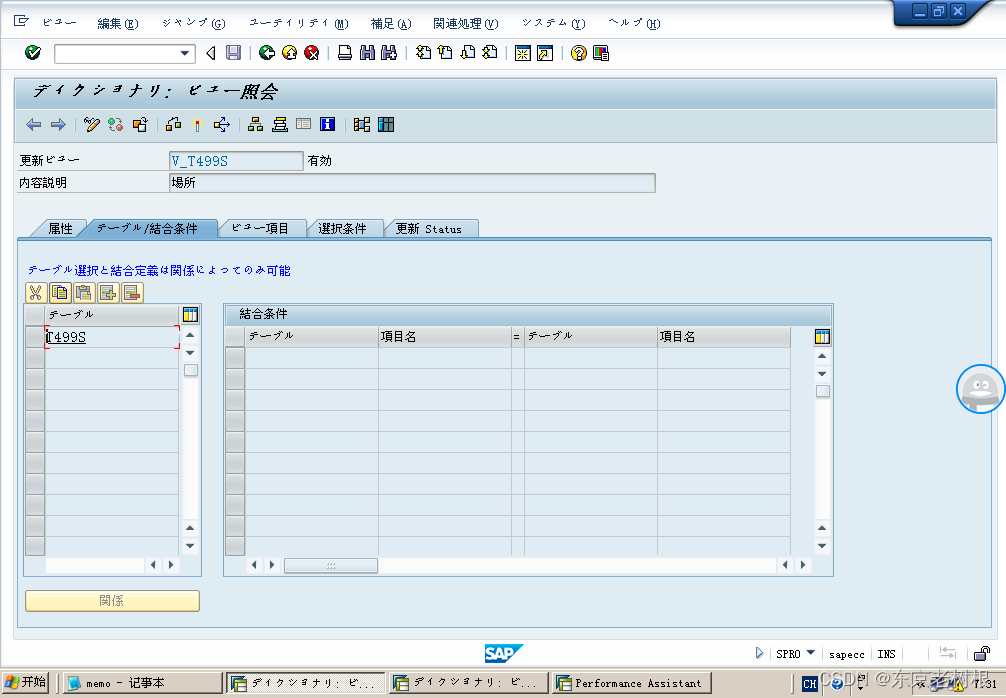Click the Delete Row button above table list
Viewport: 1006px width, 698px height.
point(133,293)
